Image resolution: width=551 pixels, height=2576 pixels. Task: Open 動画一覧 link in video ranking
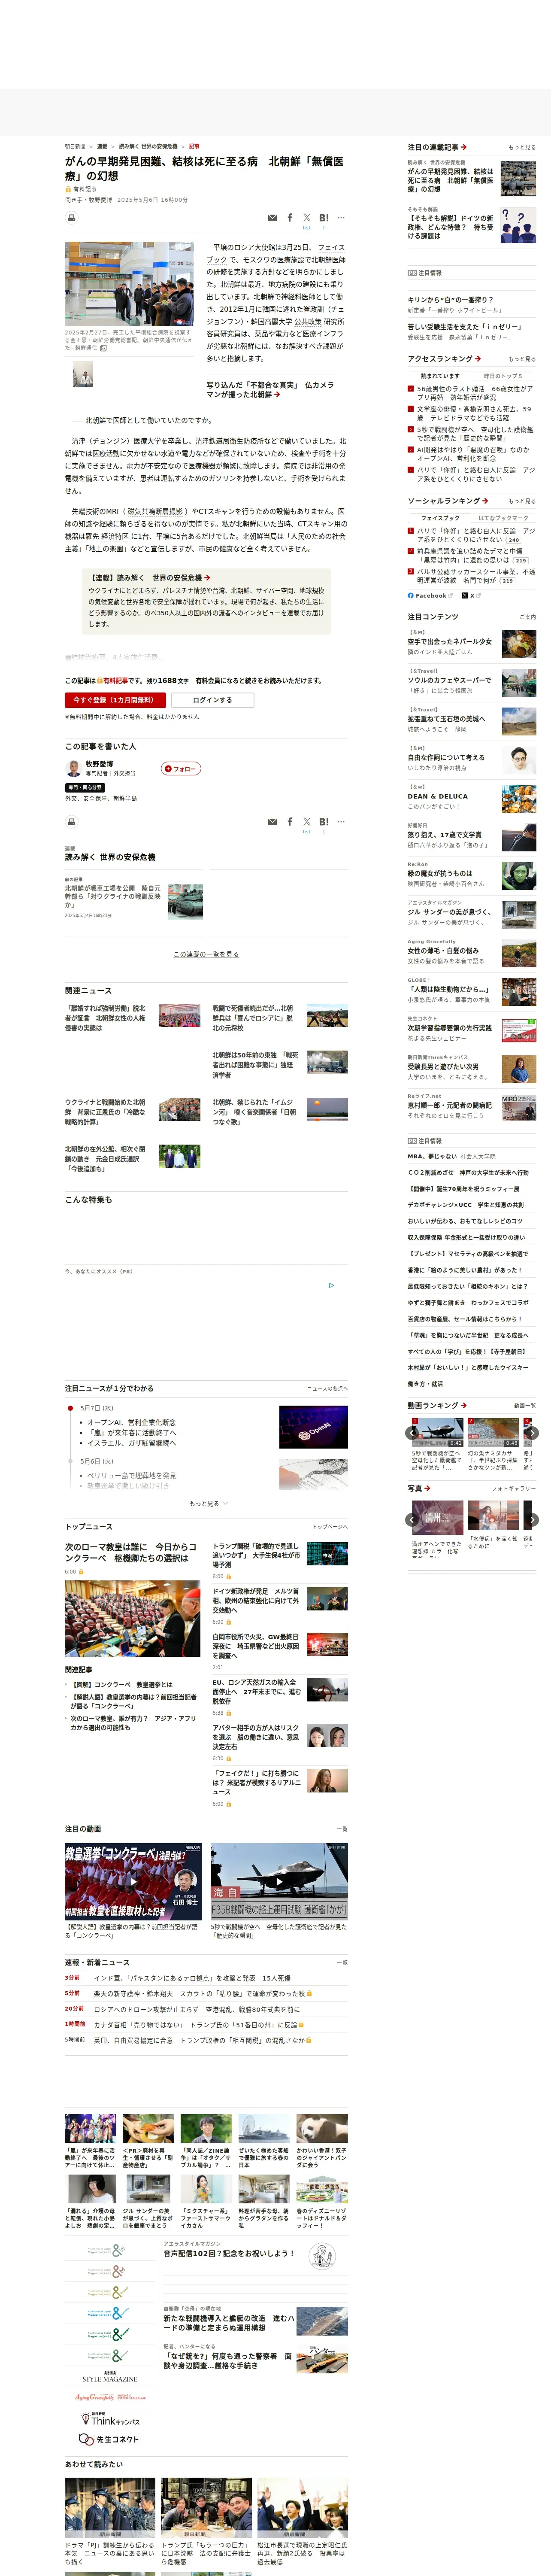525,1405
